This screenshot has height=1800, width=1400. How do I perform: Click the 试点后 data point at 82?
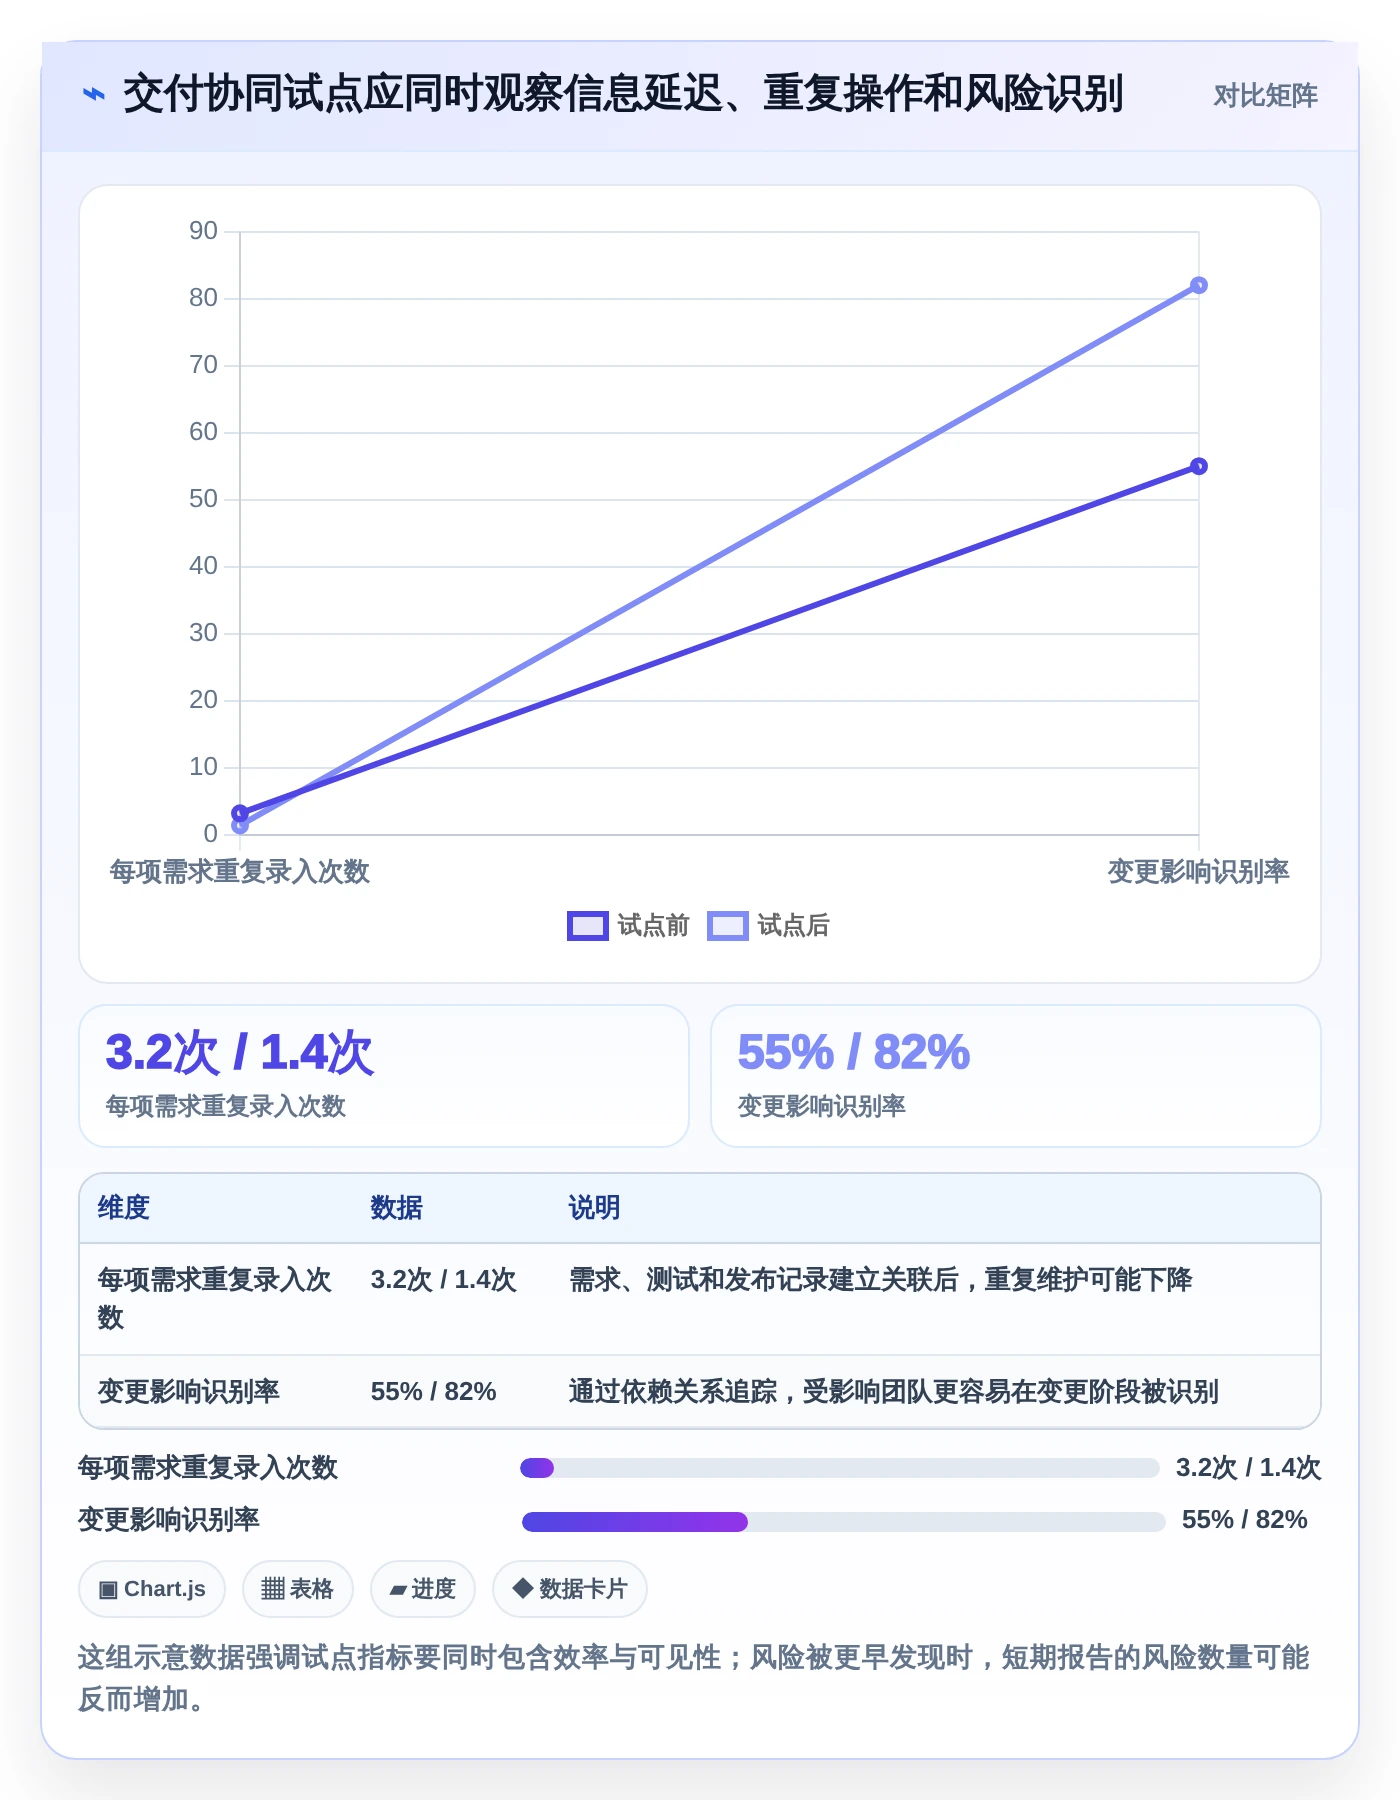point(1198,286)
